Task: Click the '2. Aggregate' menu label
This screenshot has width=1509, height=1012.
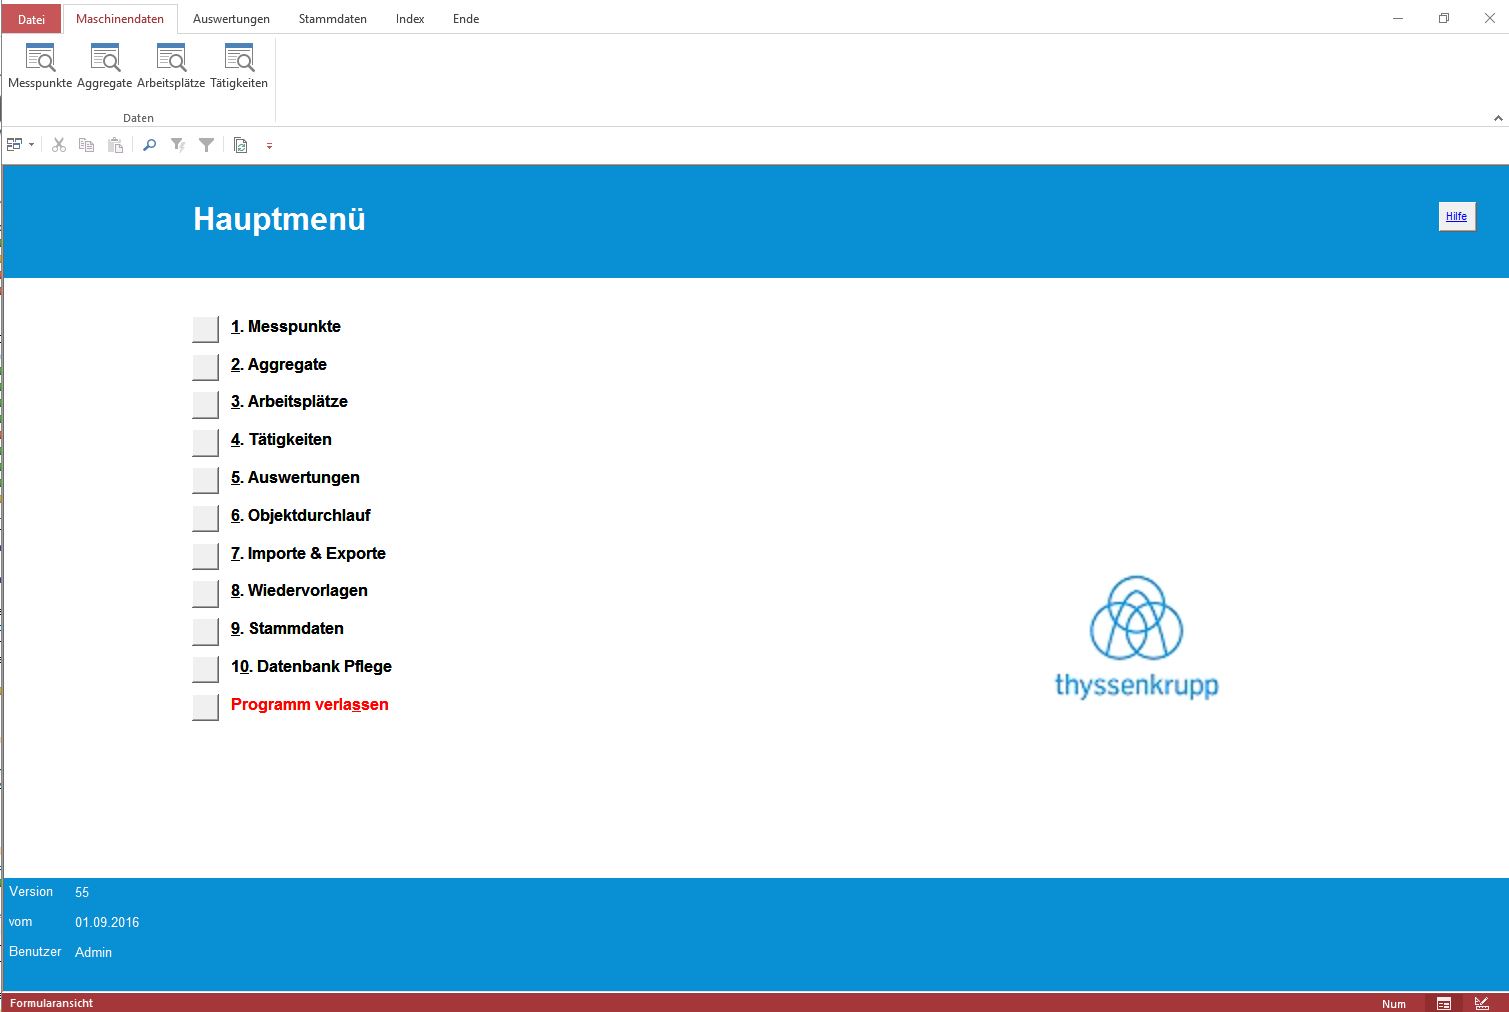Action: (279, 365)
